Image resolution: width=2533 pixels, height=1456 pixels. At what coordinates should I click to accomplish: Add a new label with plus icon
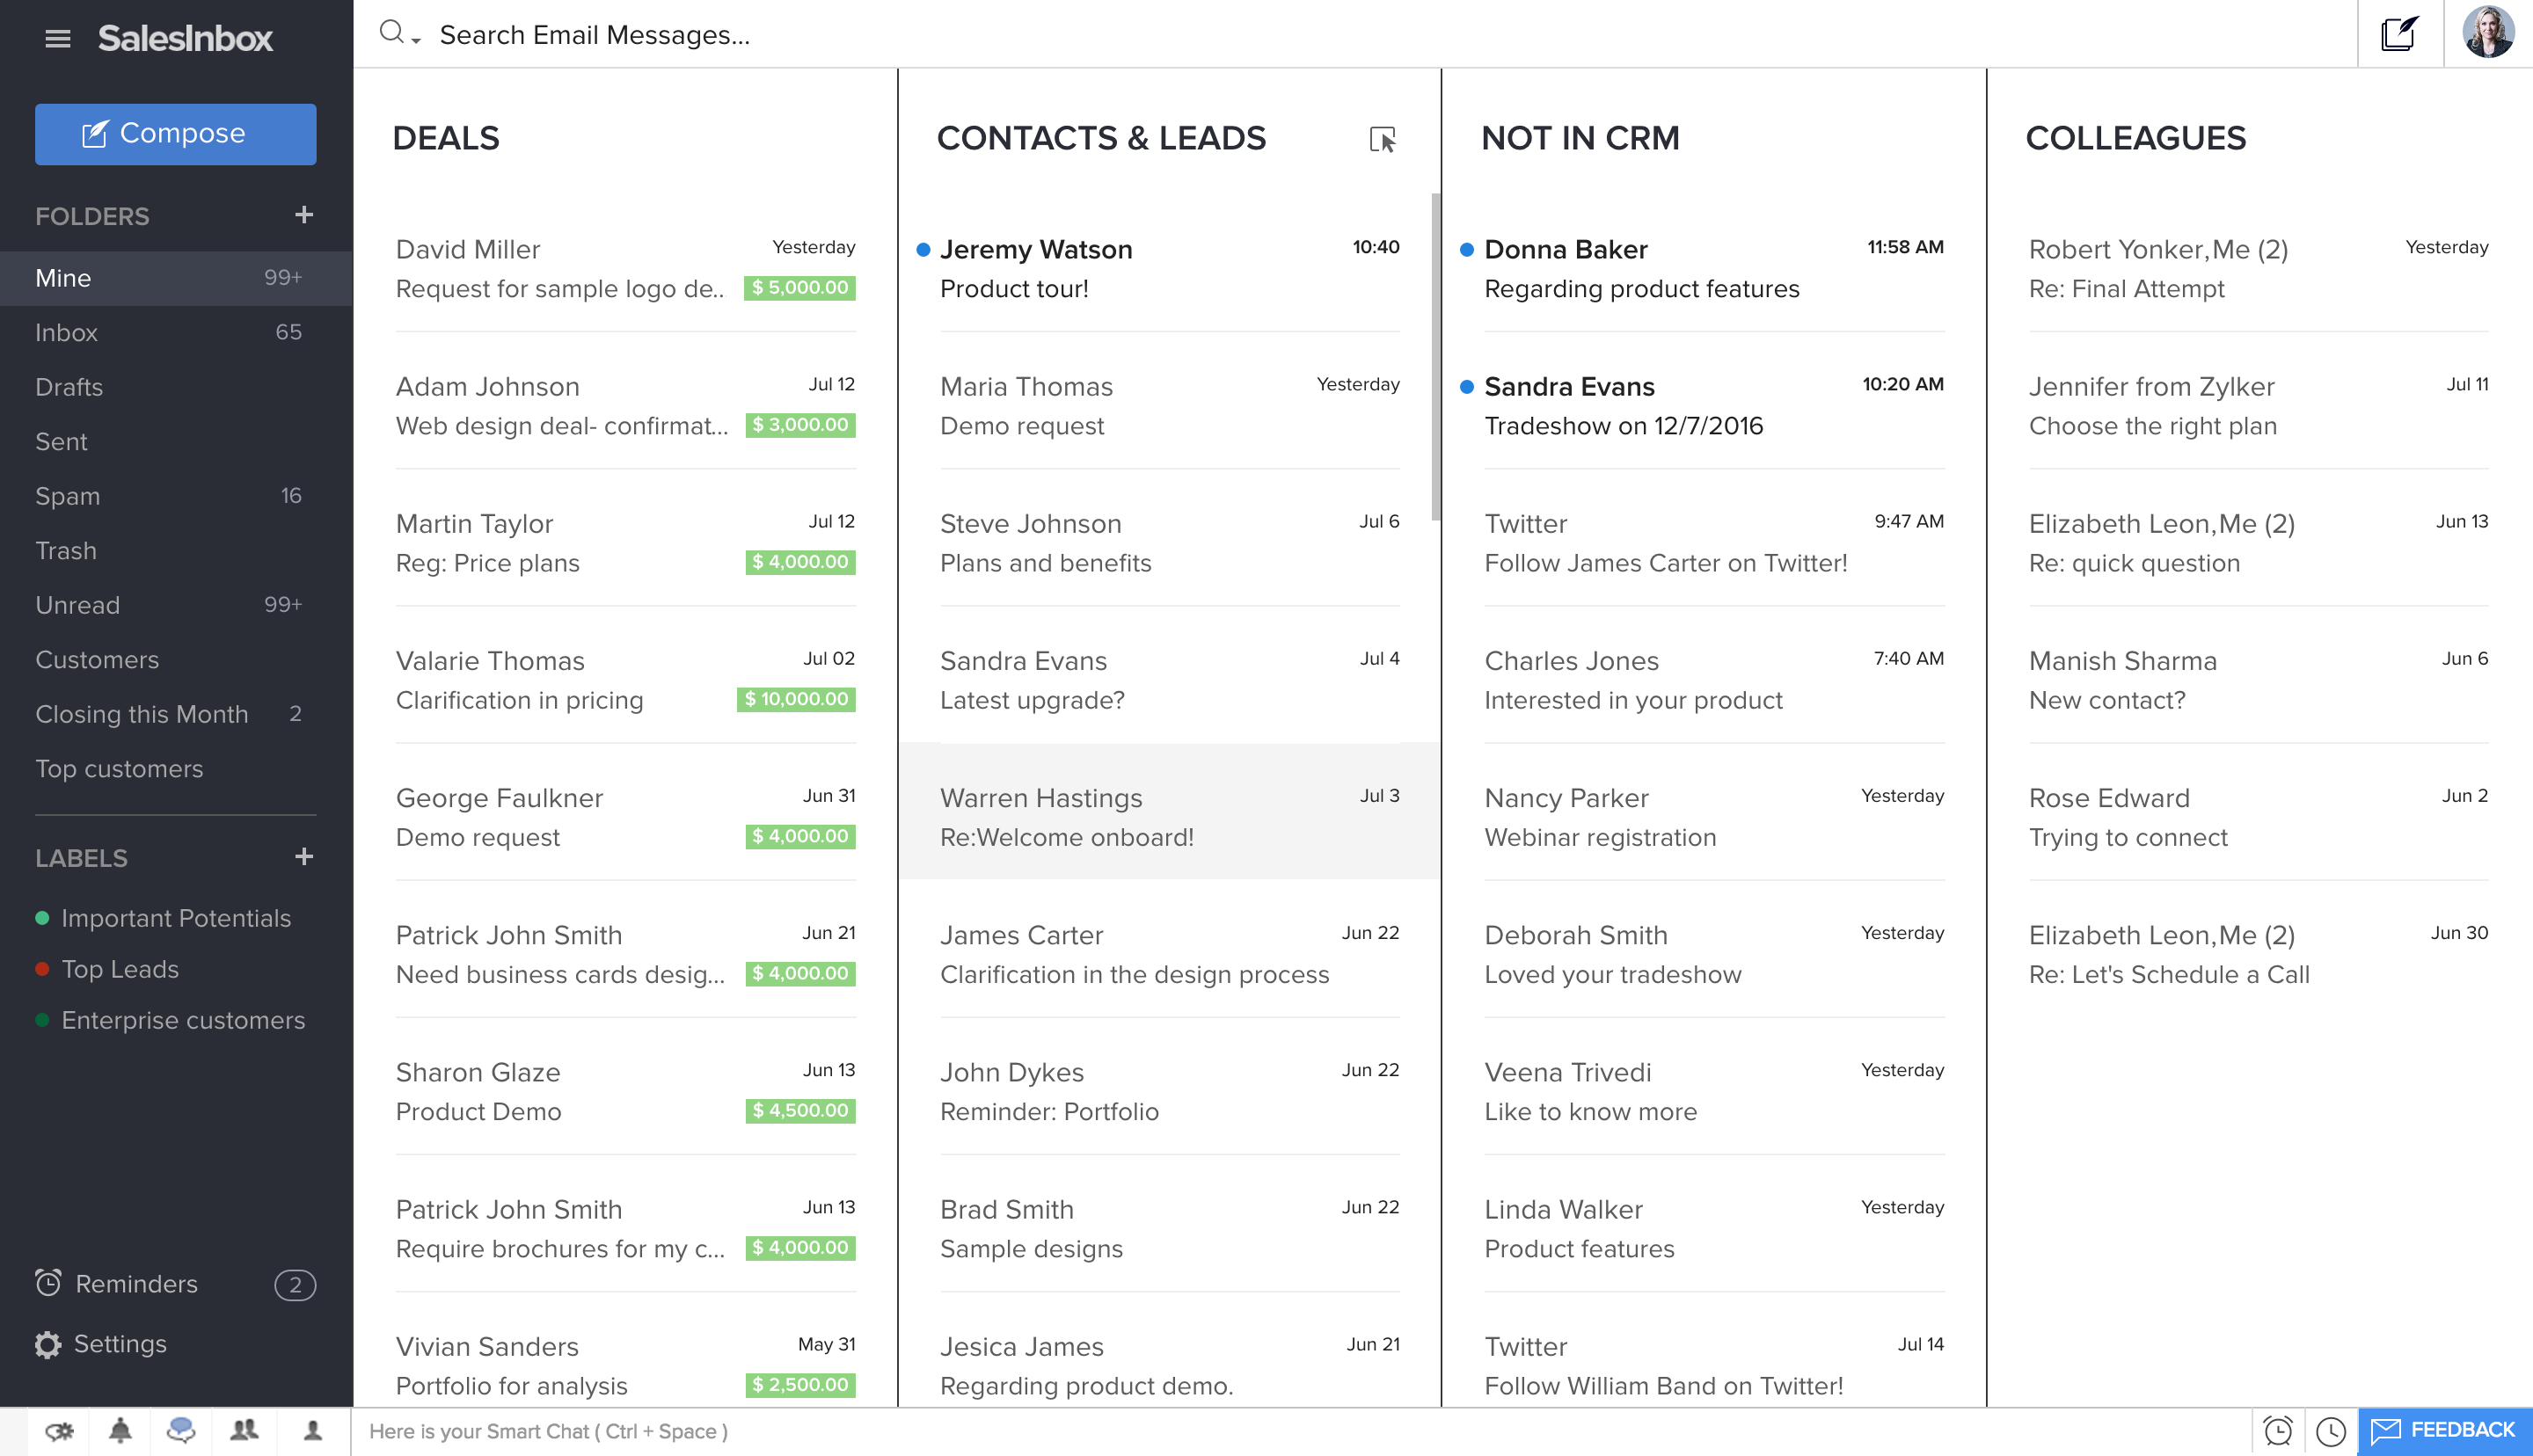coord(304,857)
